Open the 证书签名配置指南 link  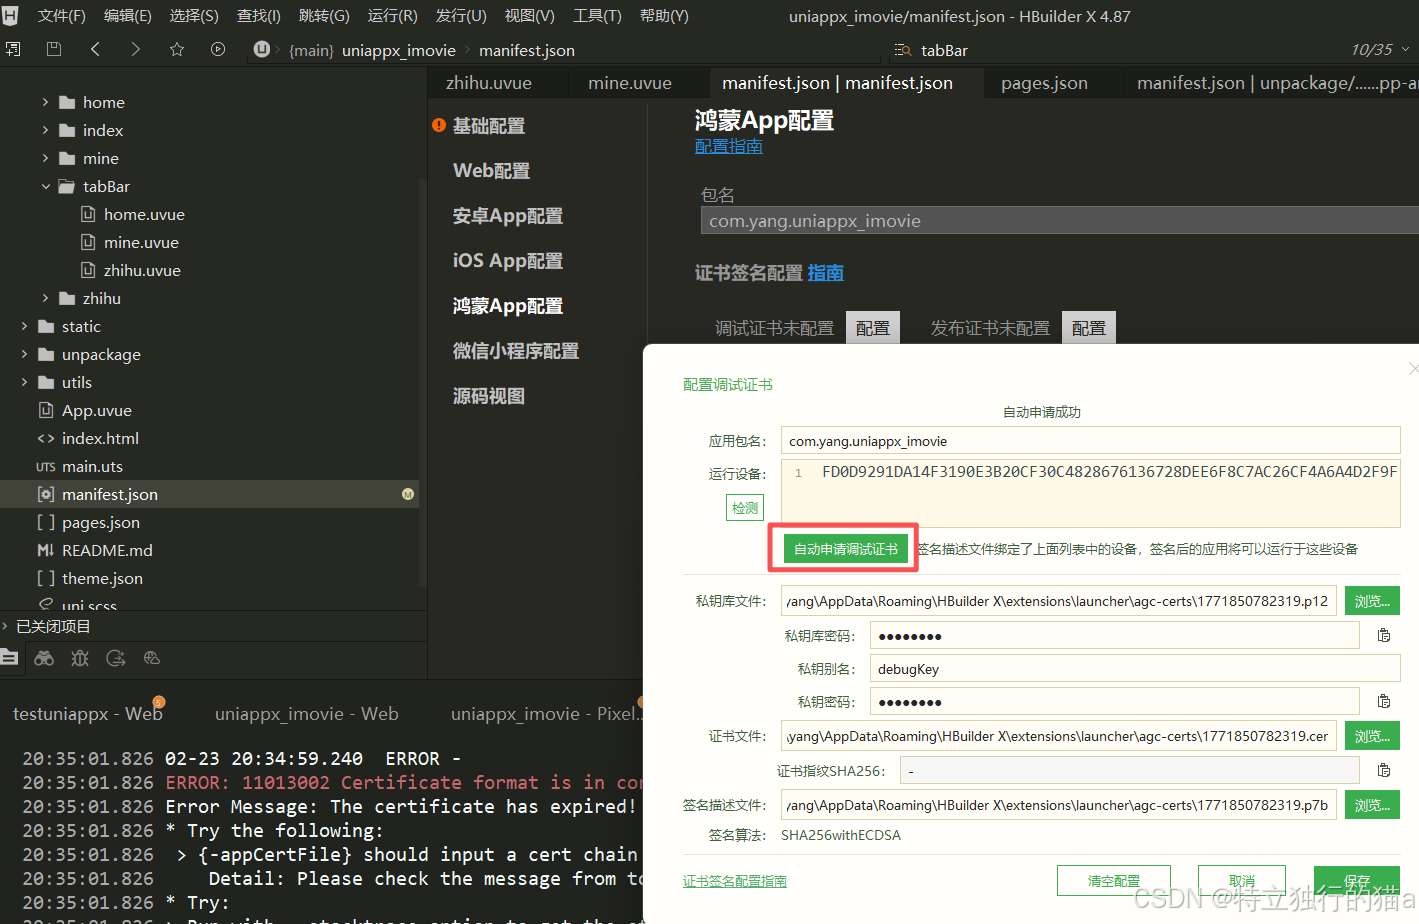coord(735,881)
